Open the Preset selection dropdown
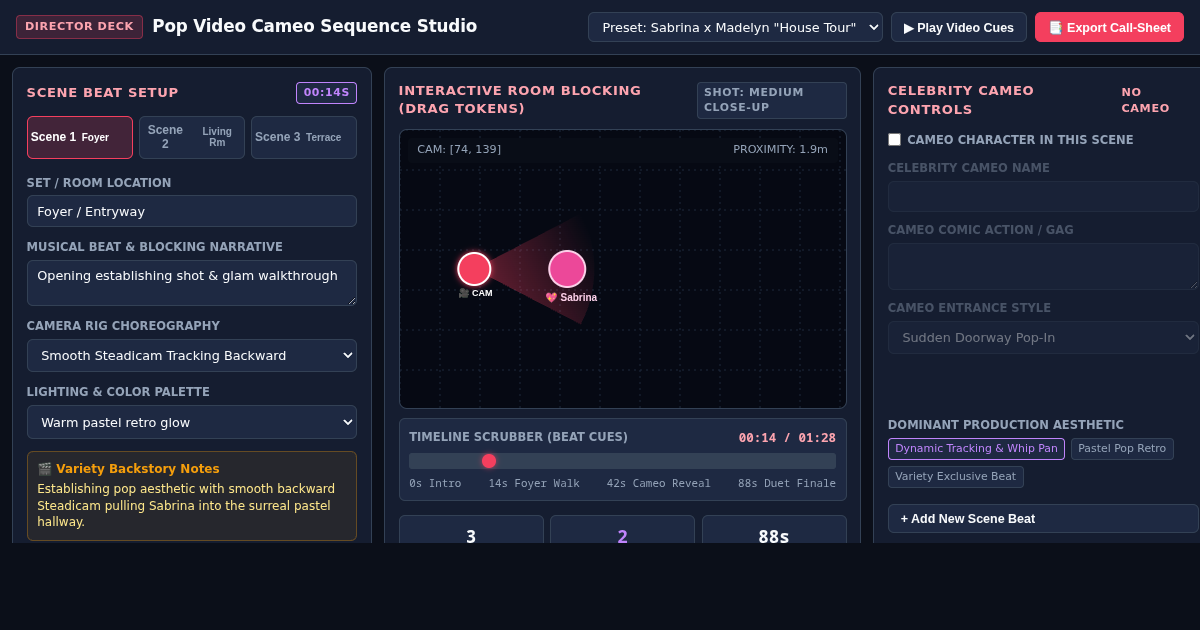This screenshot has height=630, width=1200. 735,27
